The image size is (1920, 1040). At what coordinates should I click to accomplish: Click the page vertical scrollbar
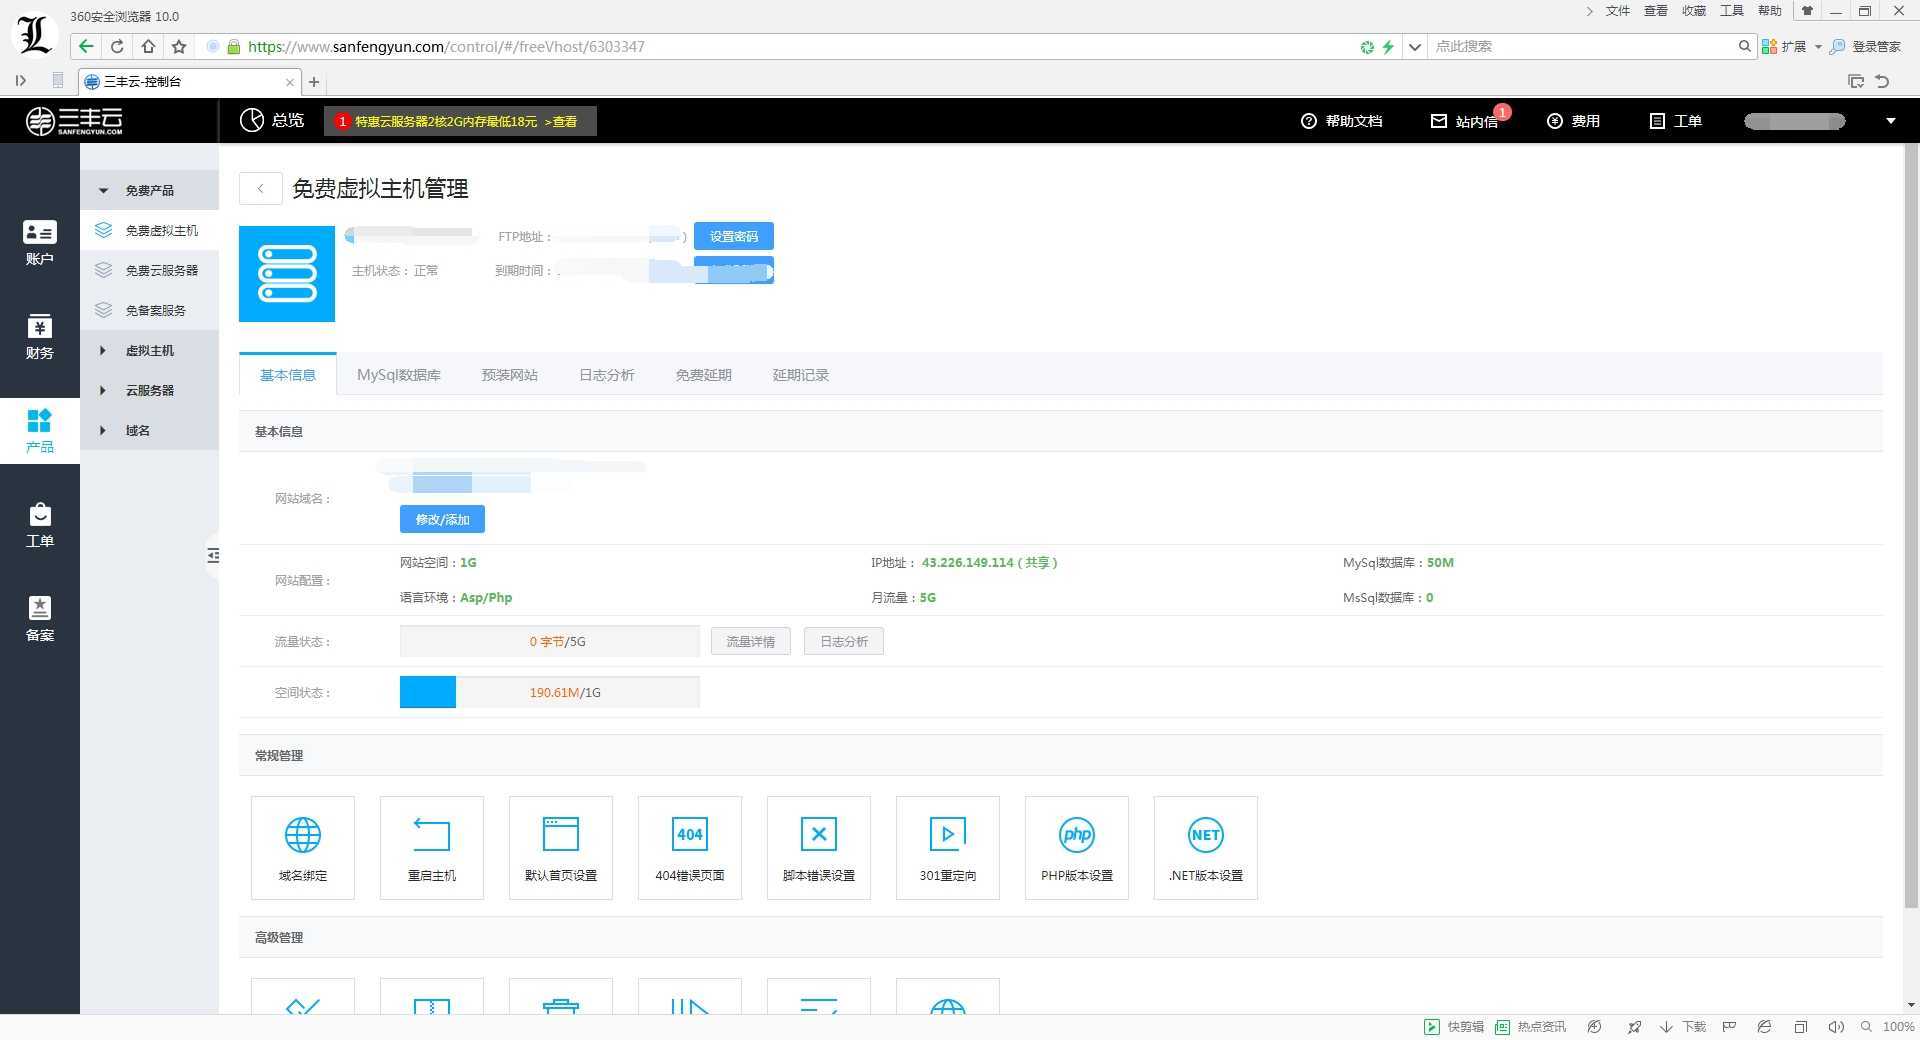point(1911,525)
